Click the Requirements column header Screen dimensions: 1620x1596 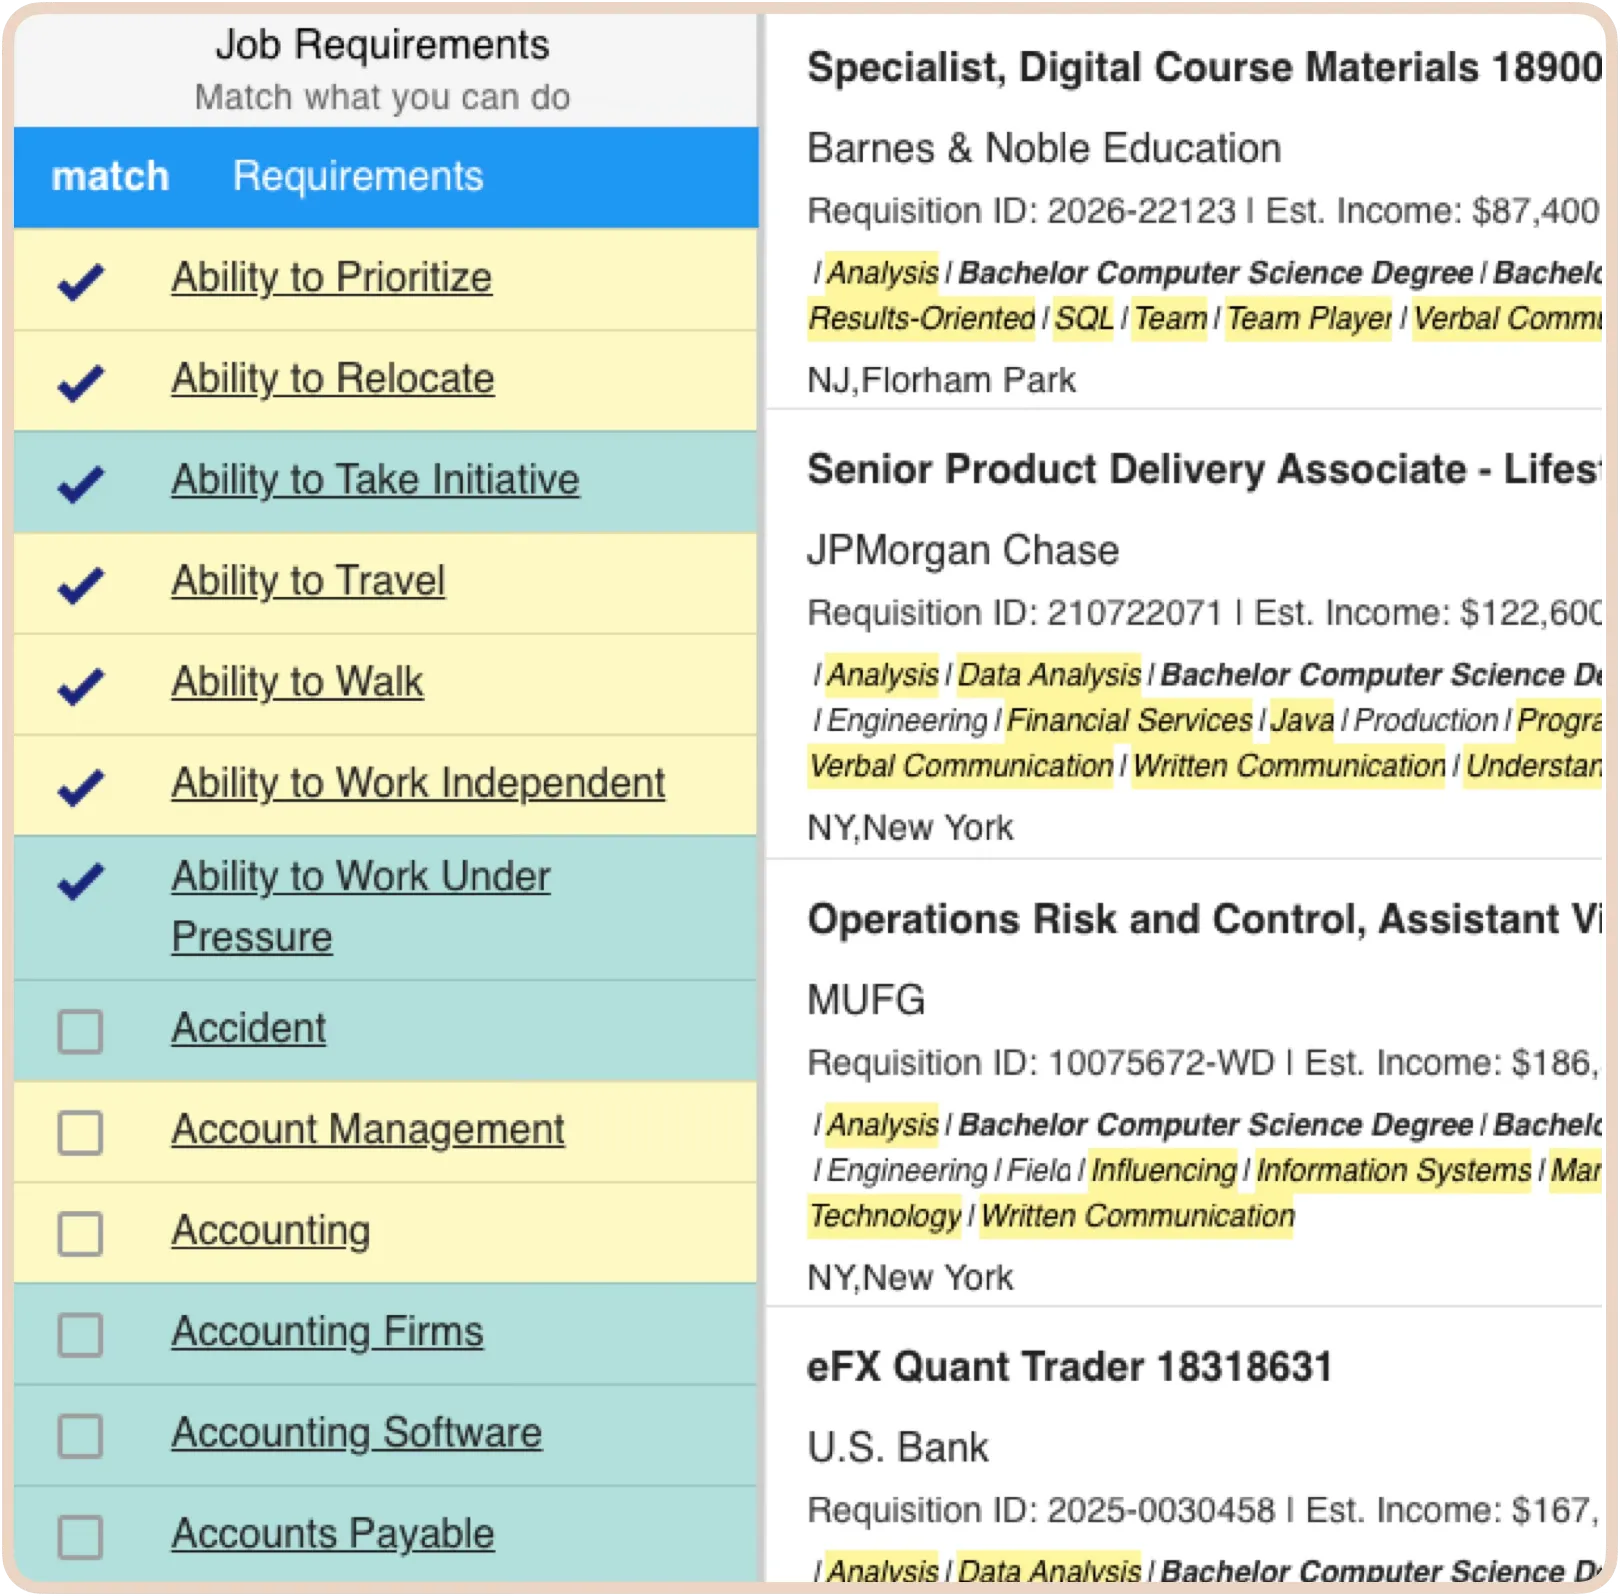(358, 177)
